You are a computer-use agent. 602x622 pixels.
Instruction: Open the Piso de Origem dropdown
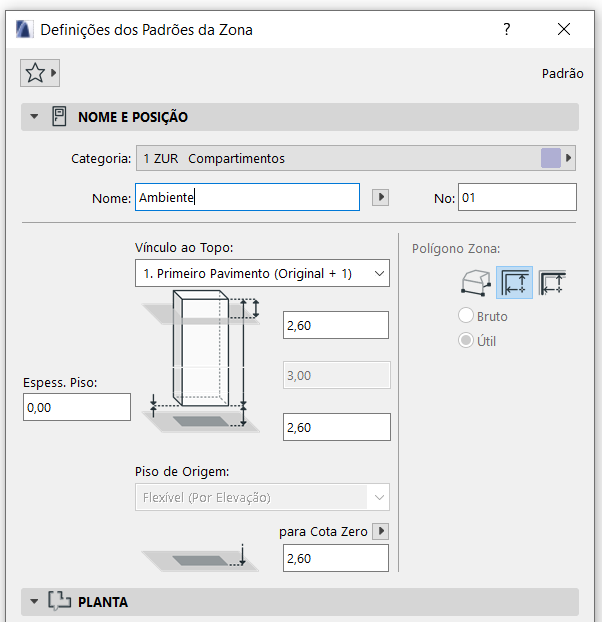click(x=262, y=497)
